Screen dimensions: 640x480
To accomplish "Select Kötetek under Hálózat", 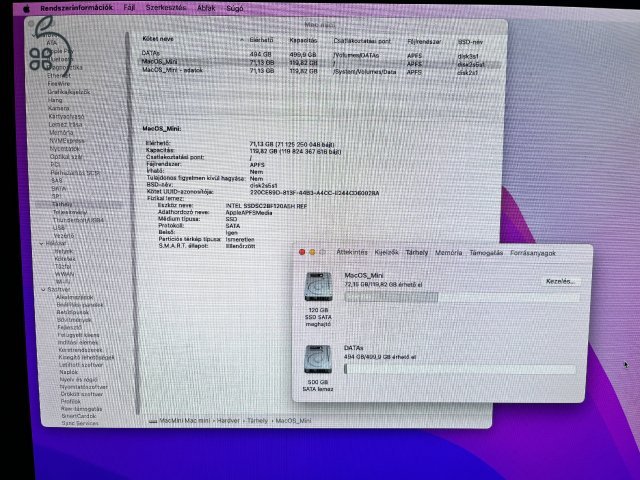I will pyautogui.click(x=65, y=259).
